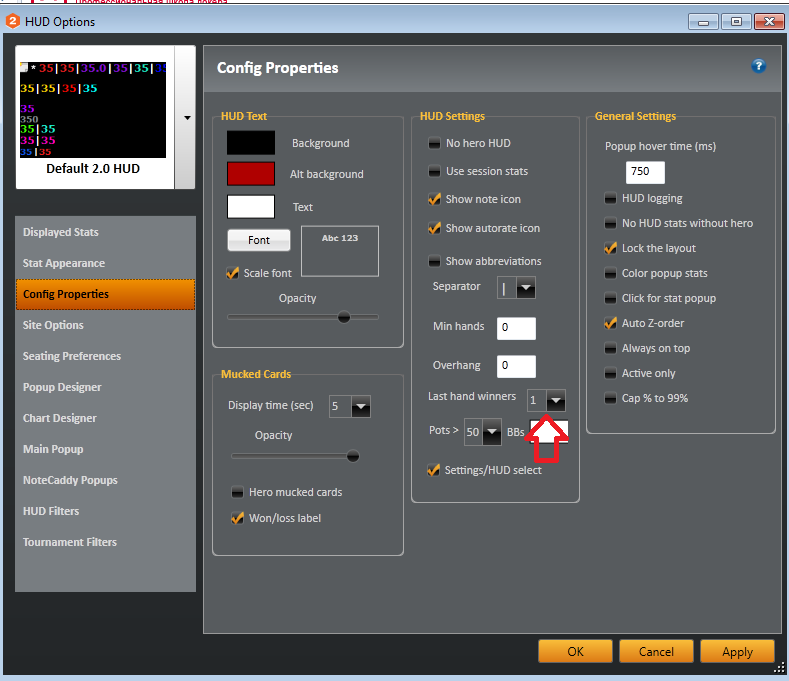Open the help question mark icon

758,66
